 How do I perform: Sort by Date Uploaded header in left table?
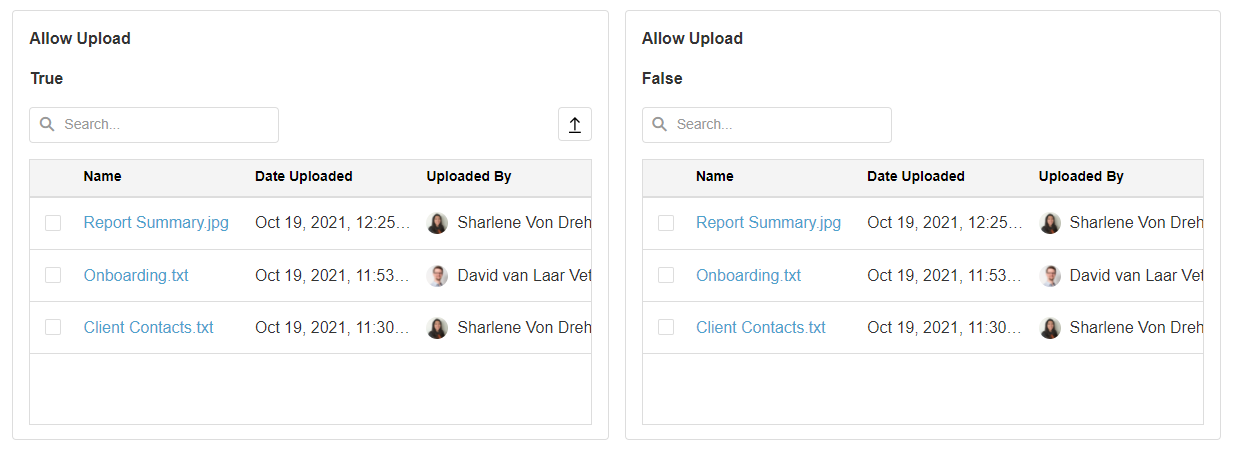304,177
